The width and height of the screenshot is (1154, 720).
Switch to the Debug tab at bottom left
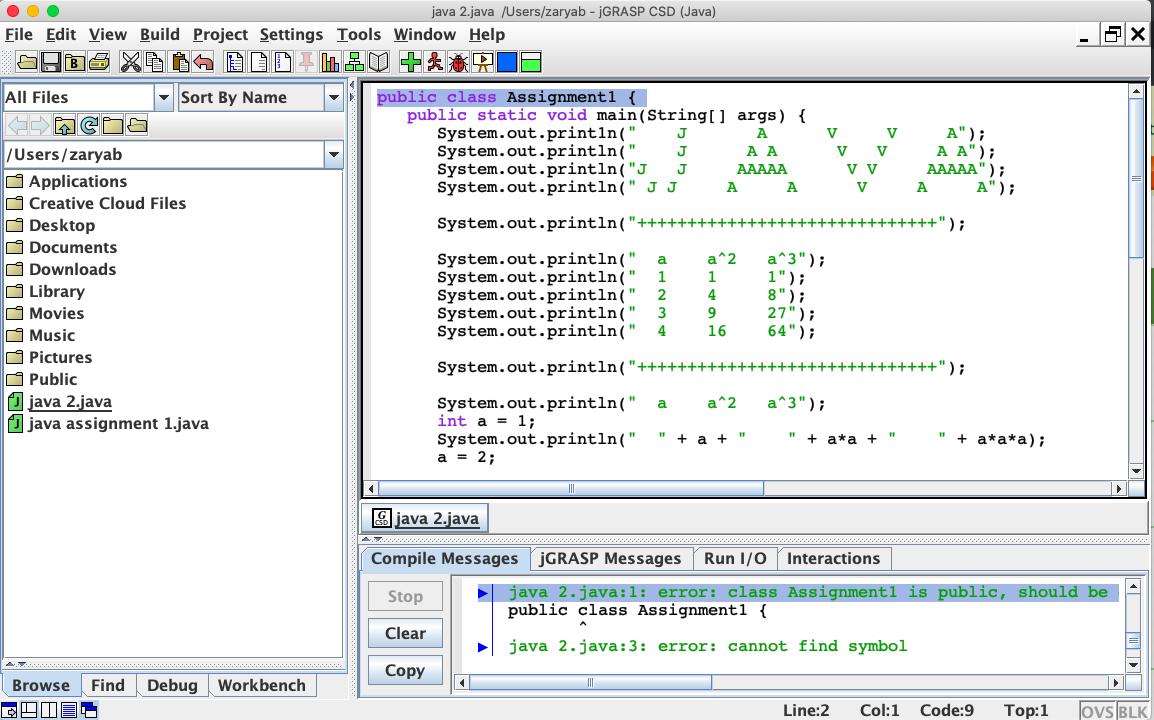pos(172,685)
